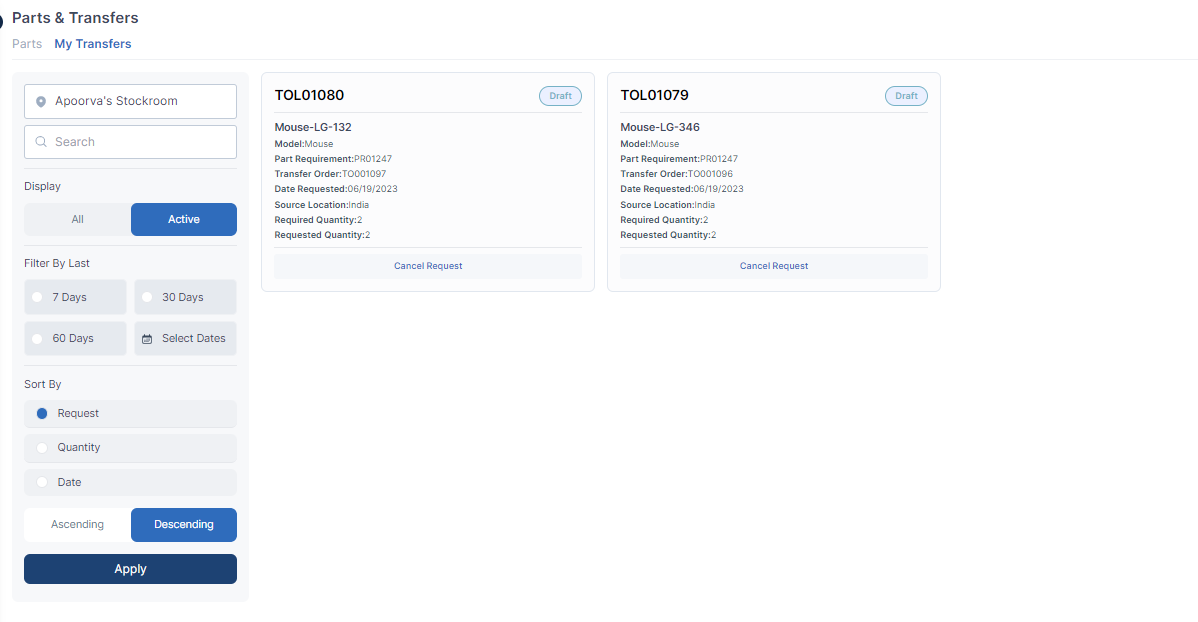The height and width of the screenshot is (622, 1198).
Task: Choose Descending sort order
Action: 184,525
